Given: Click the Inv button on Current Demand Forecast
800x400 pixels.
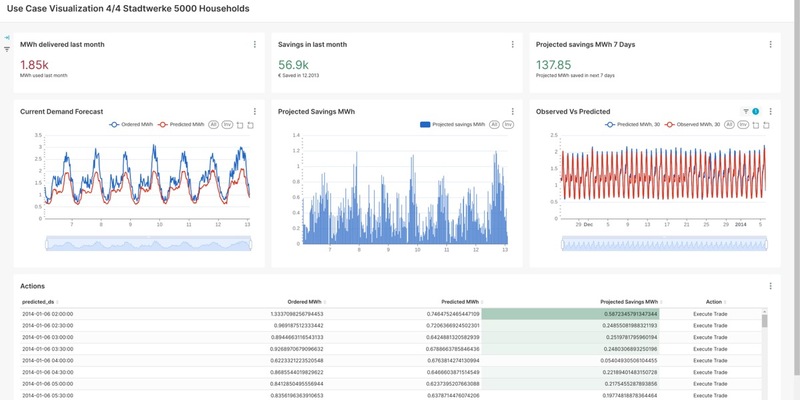Looking at the screenshot, I should [226, 125].
